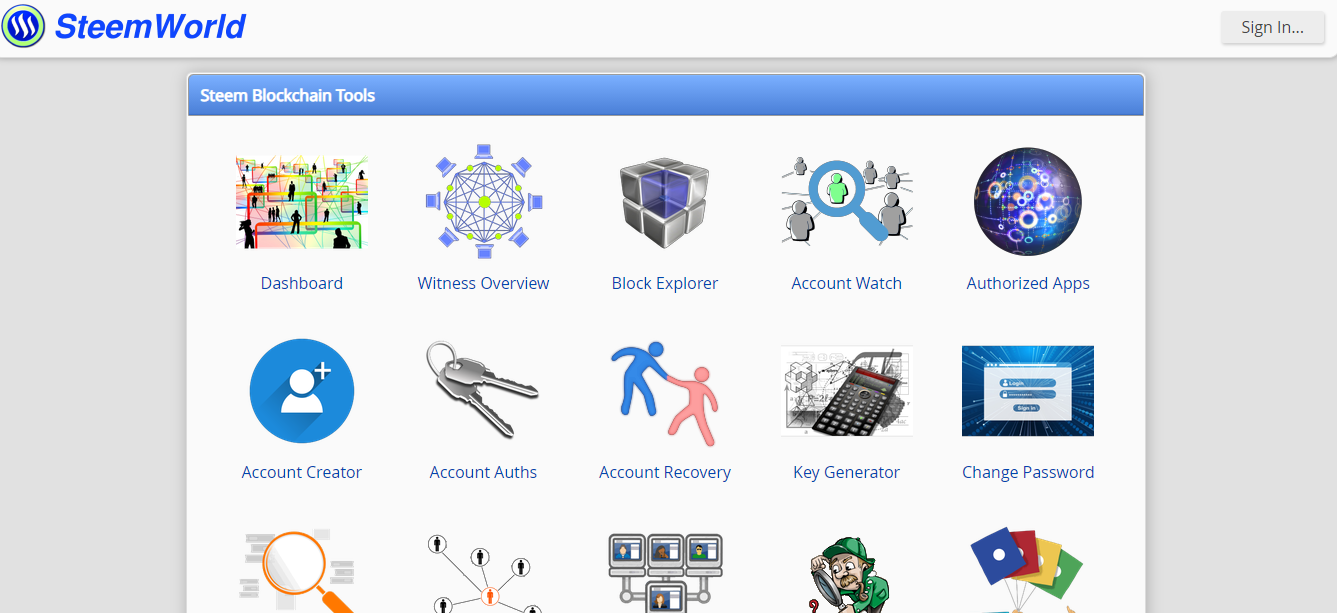Open the people network graph icon
The image size is (1337, 613).
click(x=484, y=572)
